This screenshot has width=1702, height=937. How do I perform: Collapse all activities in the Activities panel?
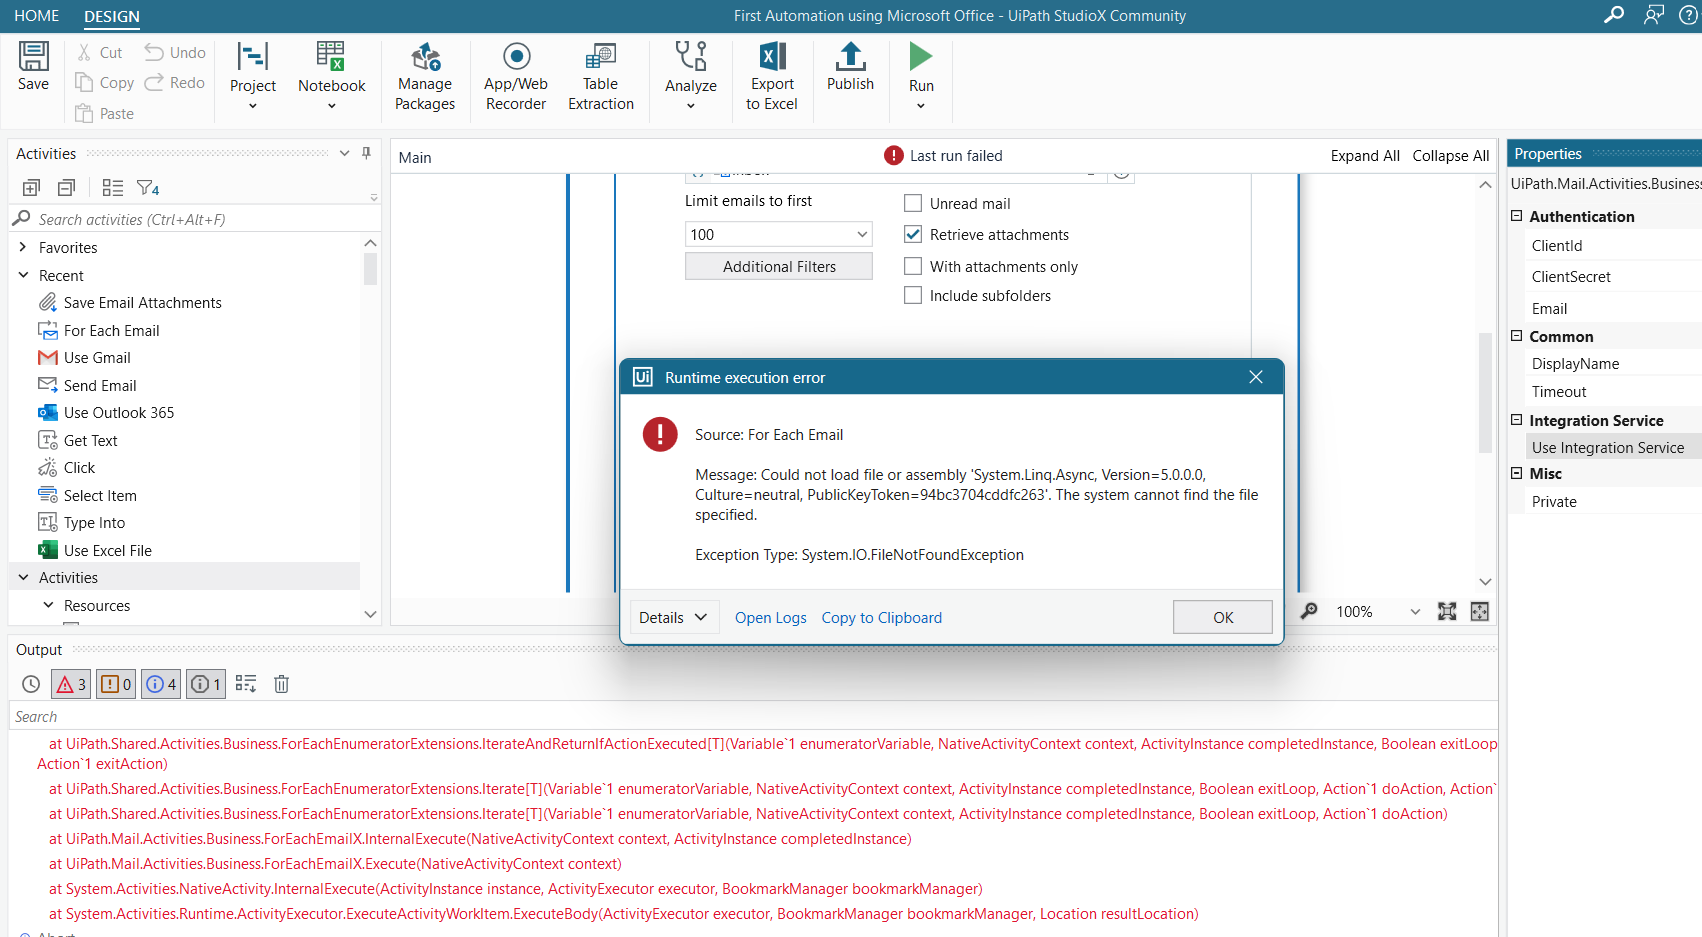click(x=67, y=188)
